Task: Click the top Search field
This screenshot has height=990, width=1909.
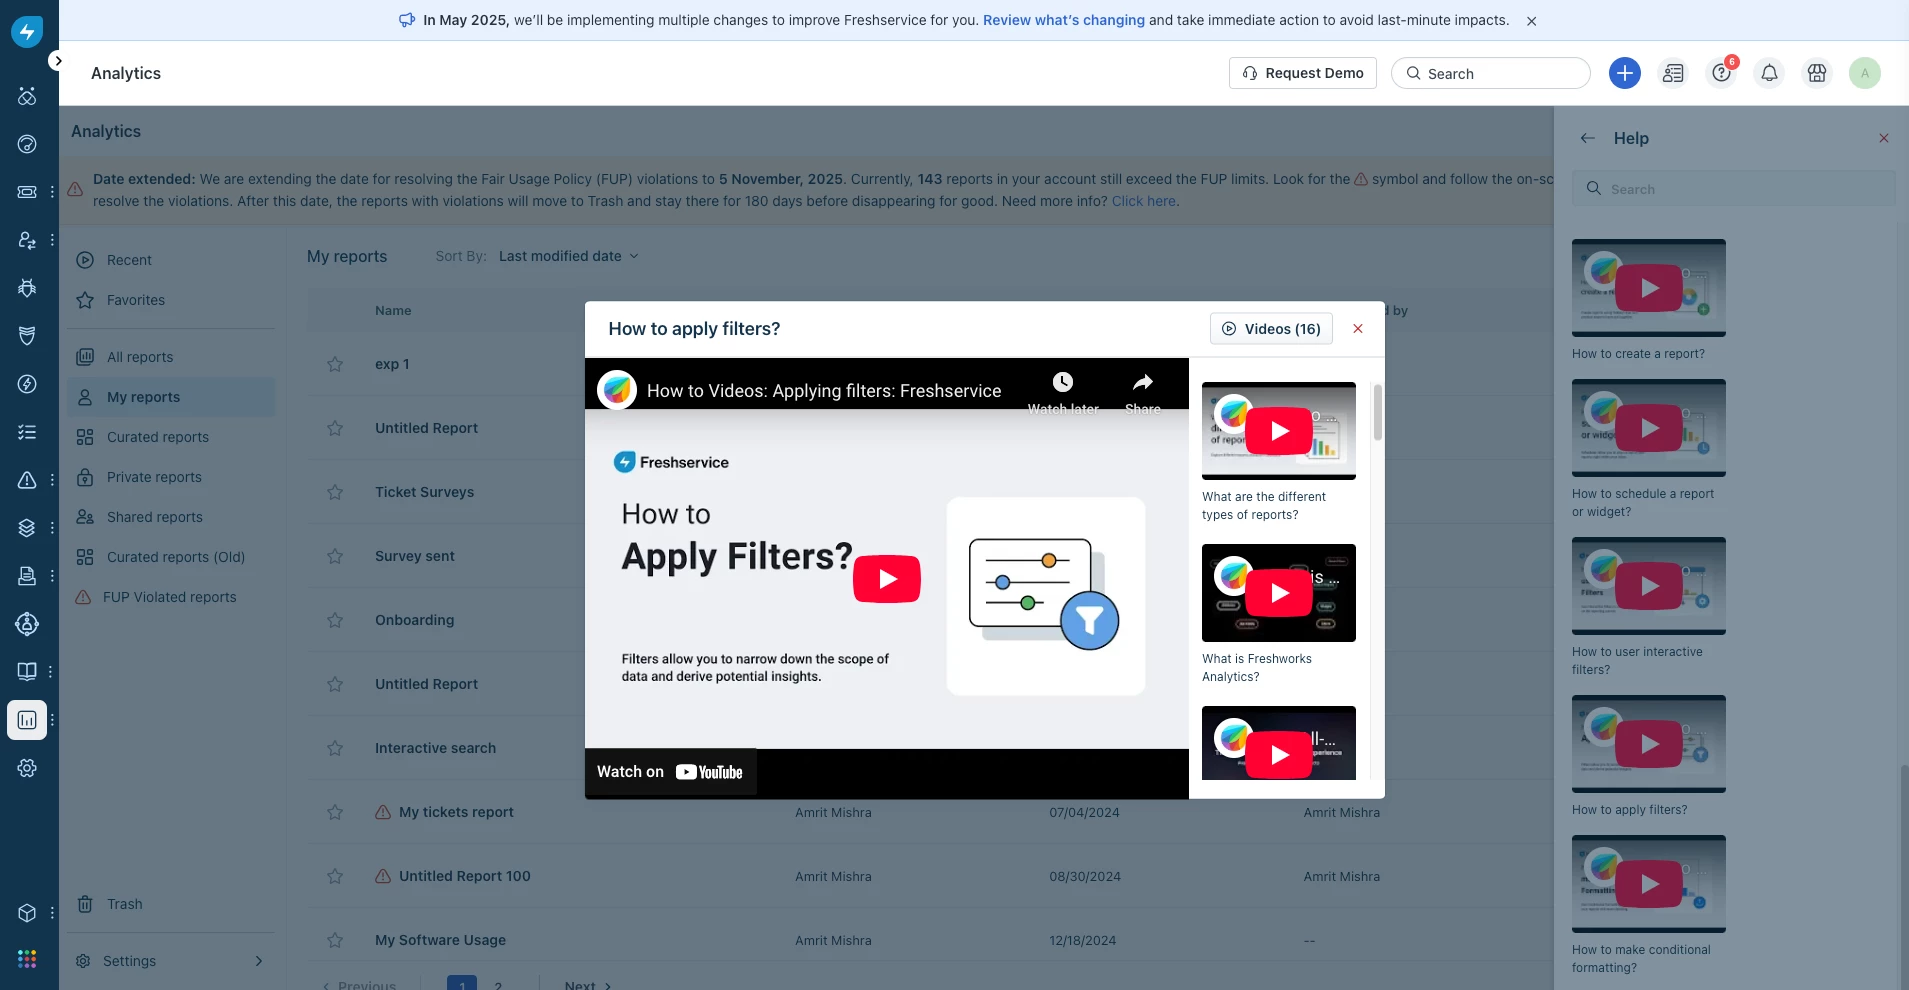Action: point(1491,73)
